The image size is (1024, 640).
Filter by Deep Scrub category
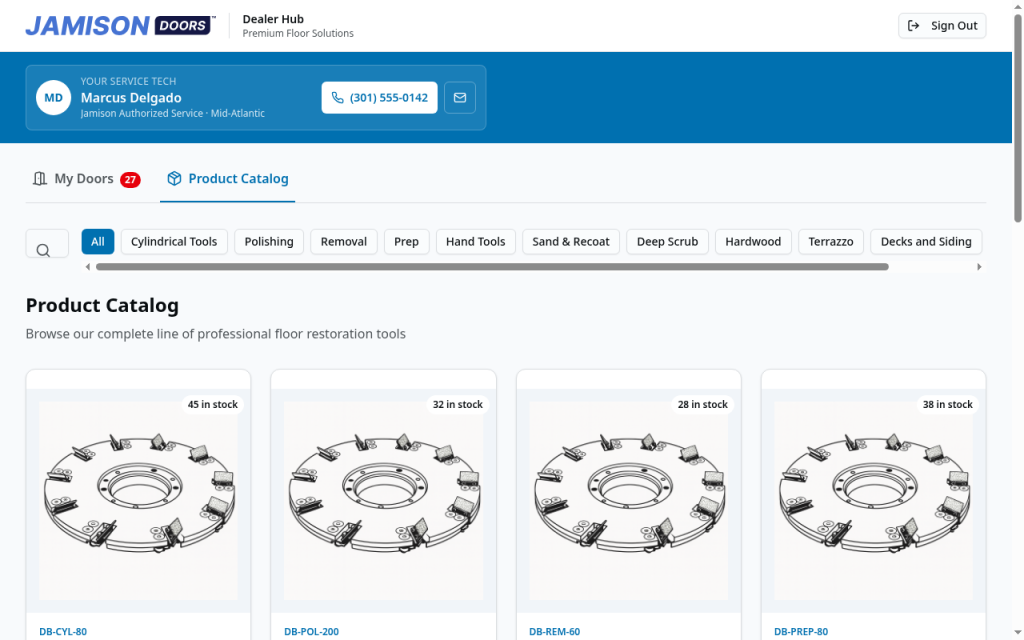click(x=667, y=242)
